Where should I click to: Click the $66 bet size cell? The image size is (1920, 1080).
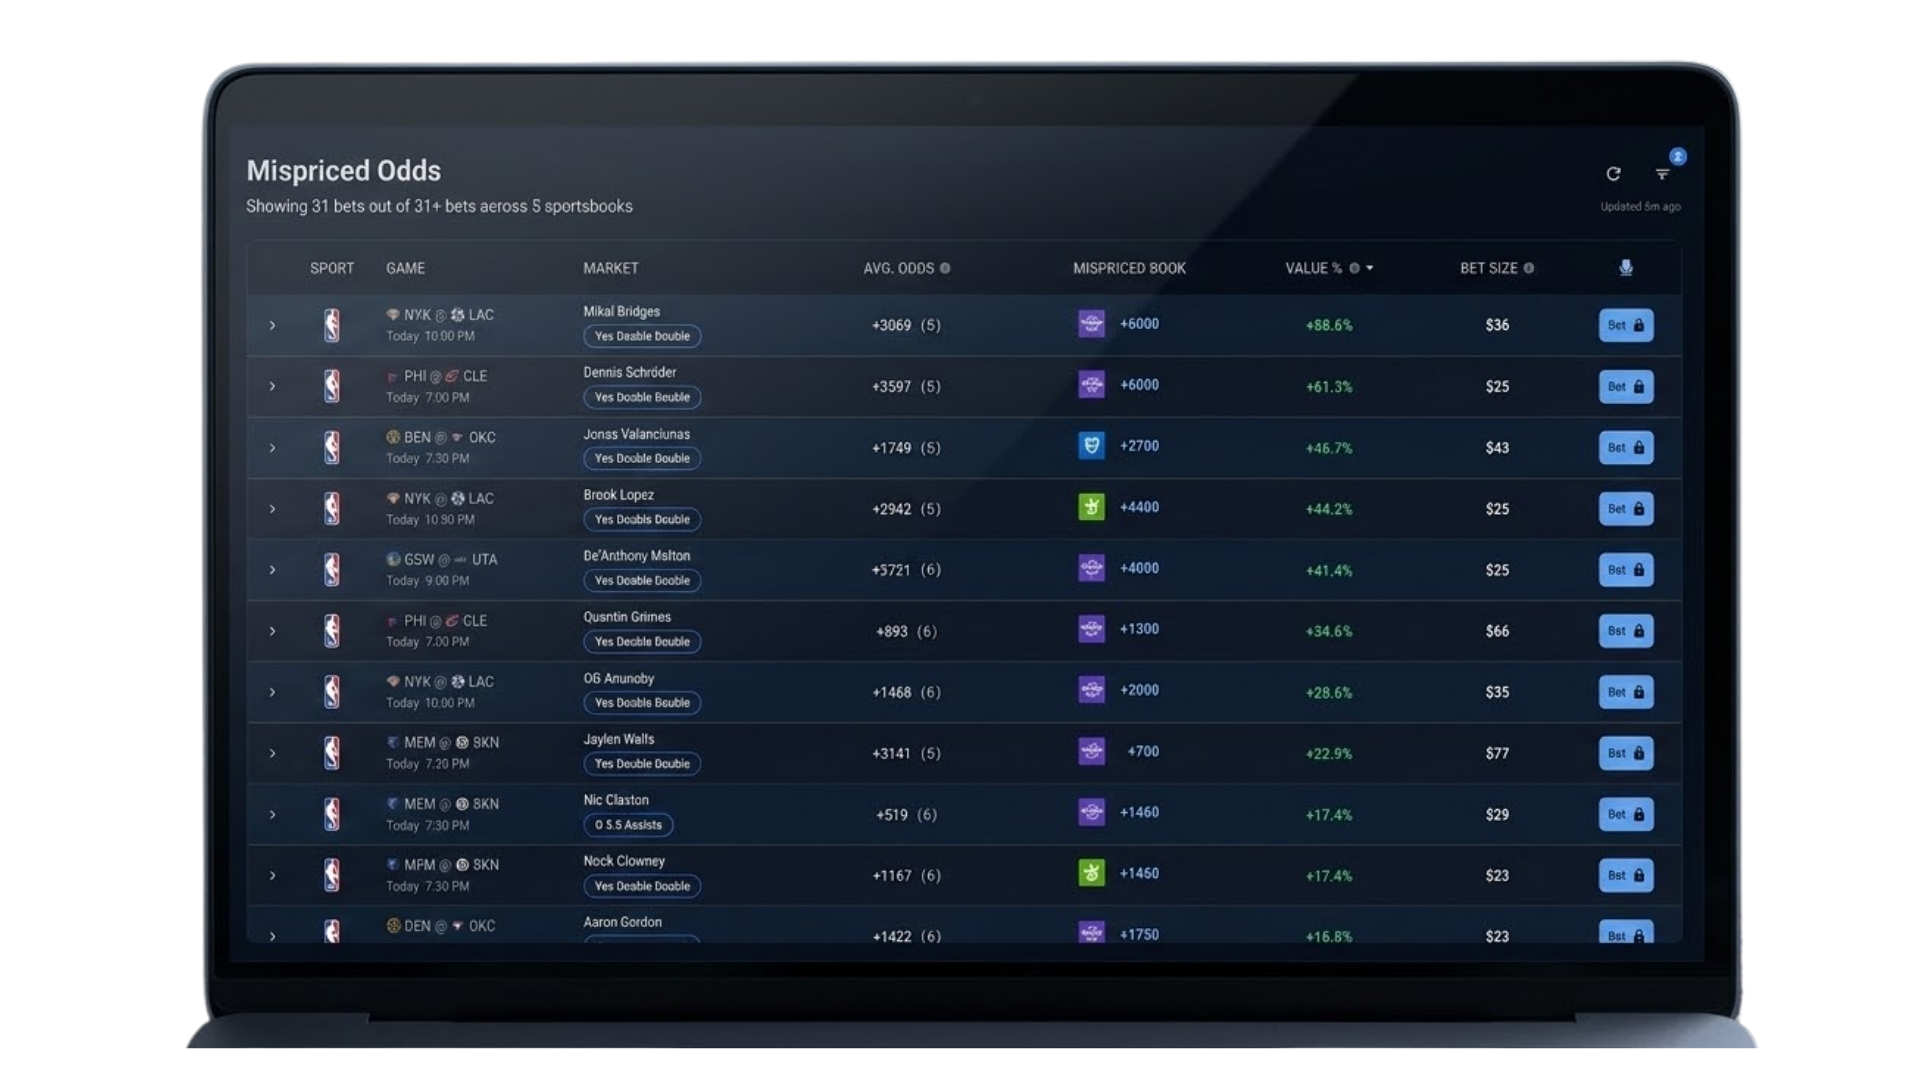1497,631
